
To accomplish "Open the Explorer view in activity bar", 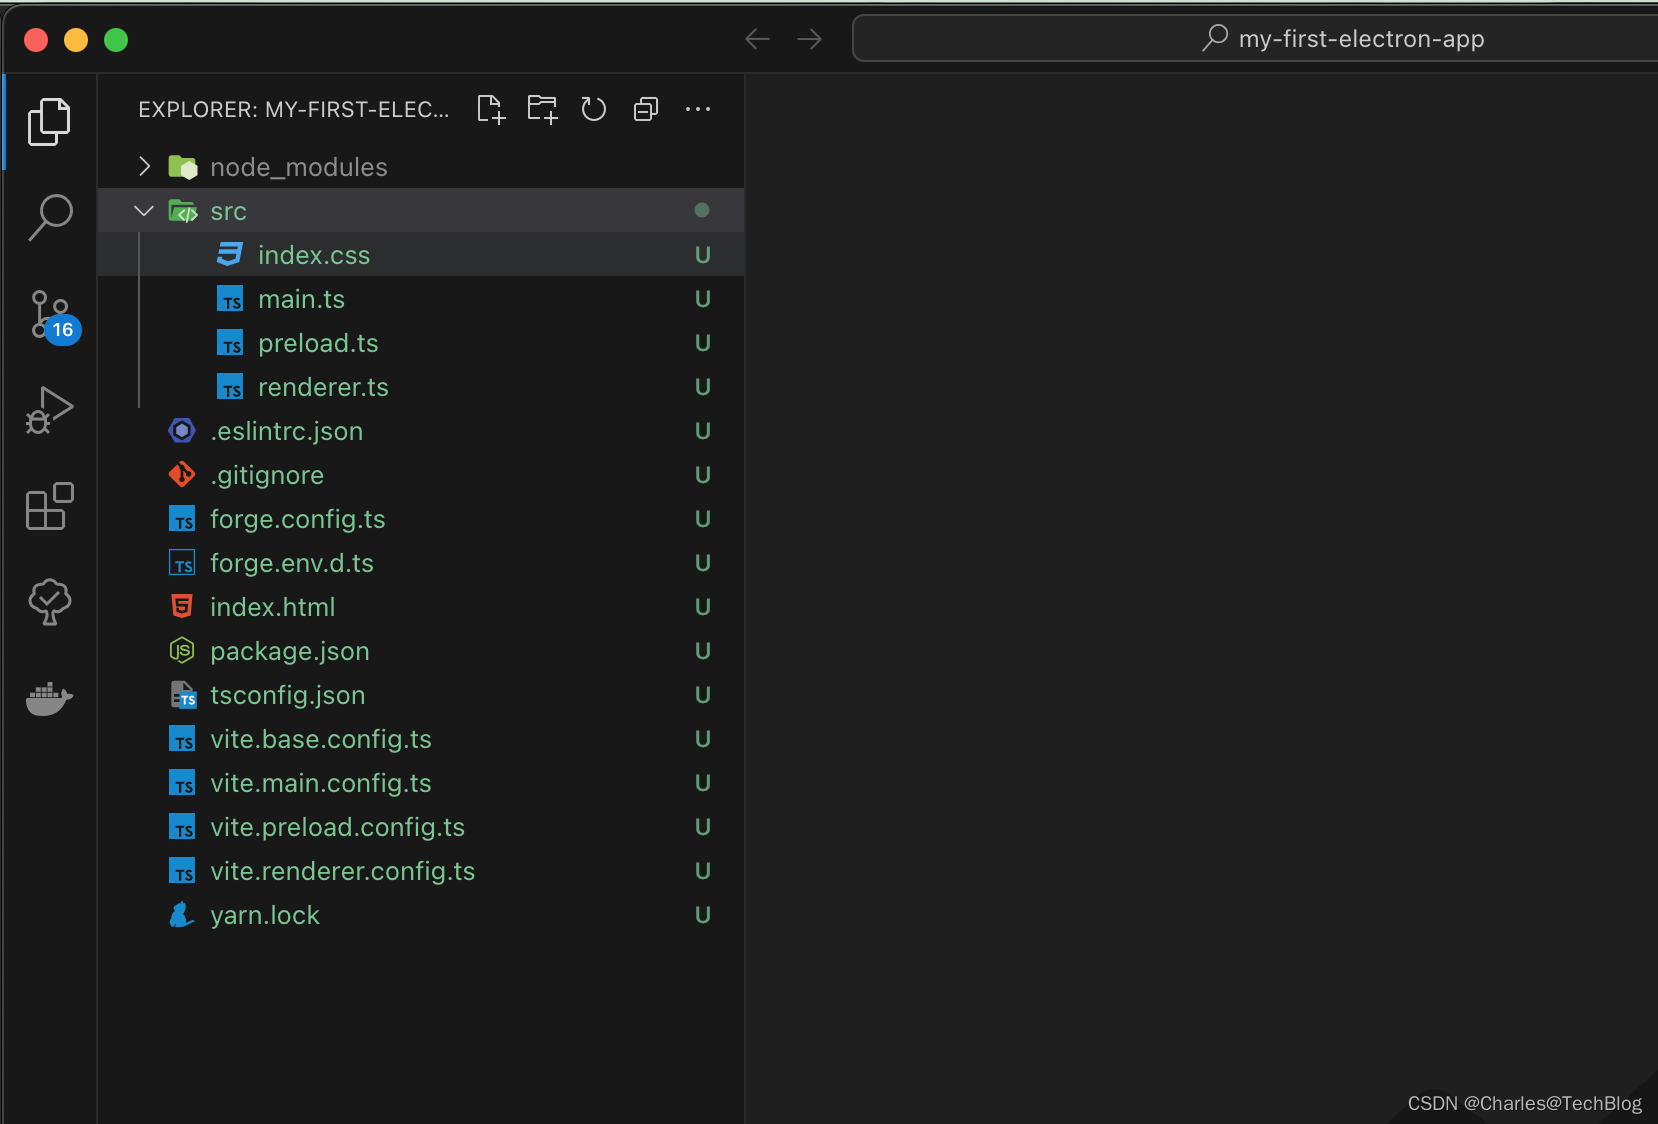I will coord(49,122).
